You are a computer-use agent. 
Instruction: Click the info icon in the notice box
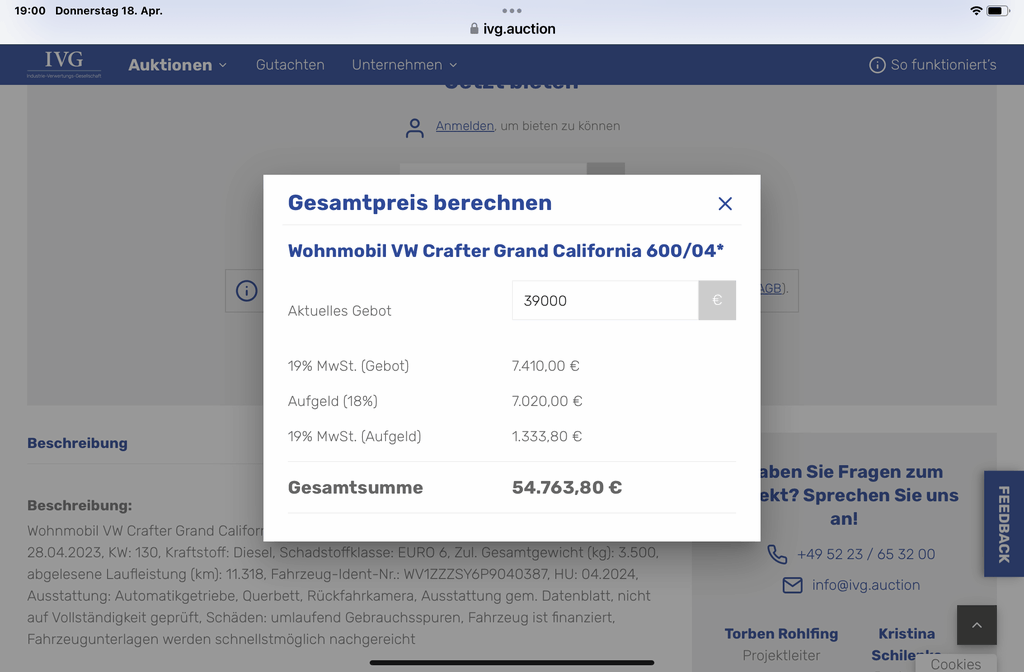click(246, 291)
